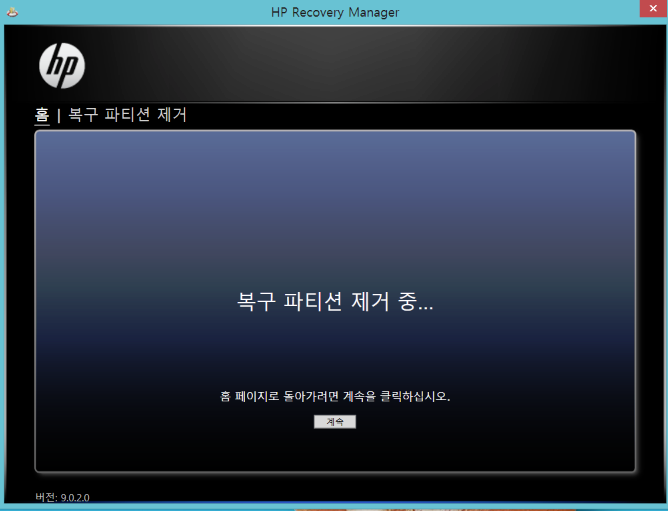Go to 홈 breadcrumb link

pos(42,115)
